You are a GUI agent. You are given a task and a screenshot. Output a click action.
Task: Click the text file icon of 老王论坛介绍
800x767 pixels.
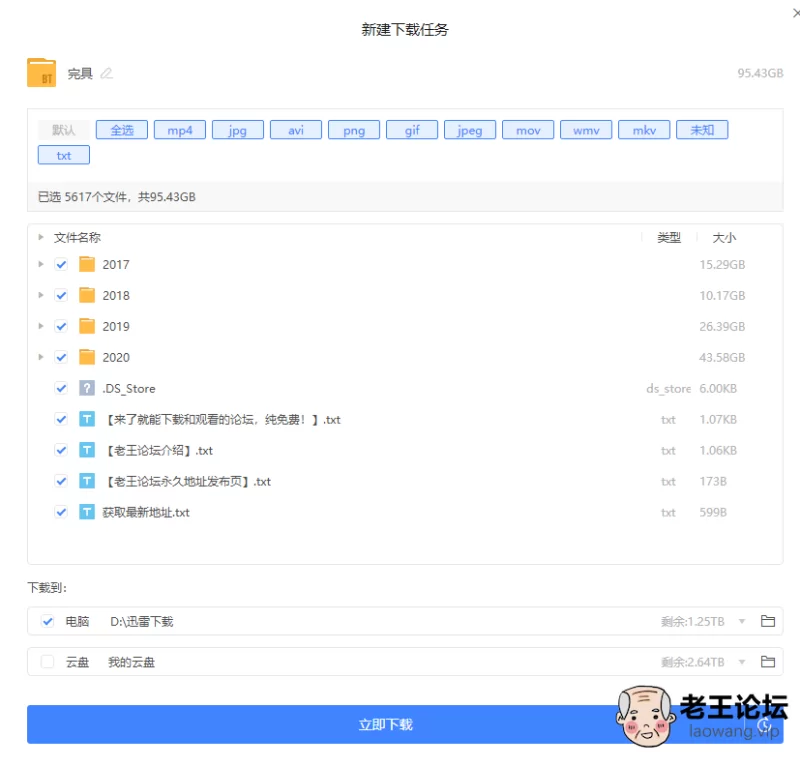click(87, 450)
